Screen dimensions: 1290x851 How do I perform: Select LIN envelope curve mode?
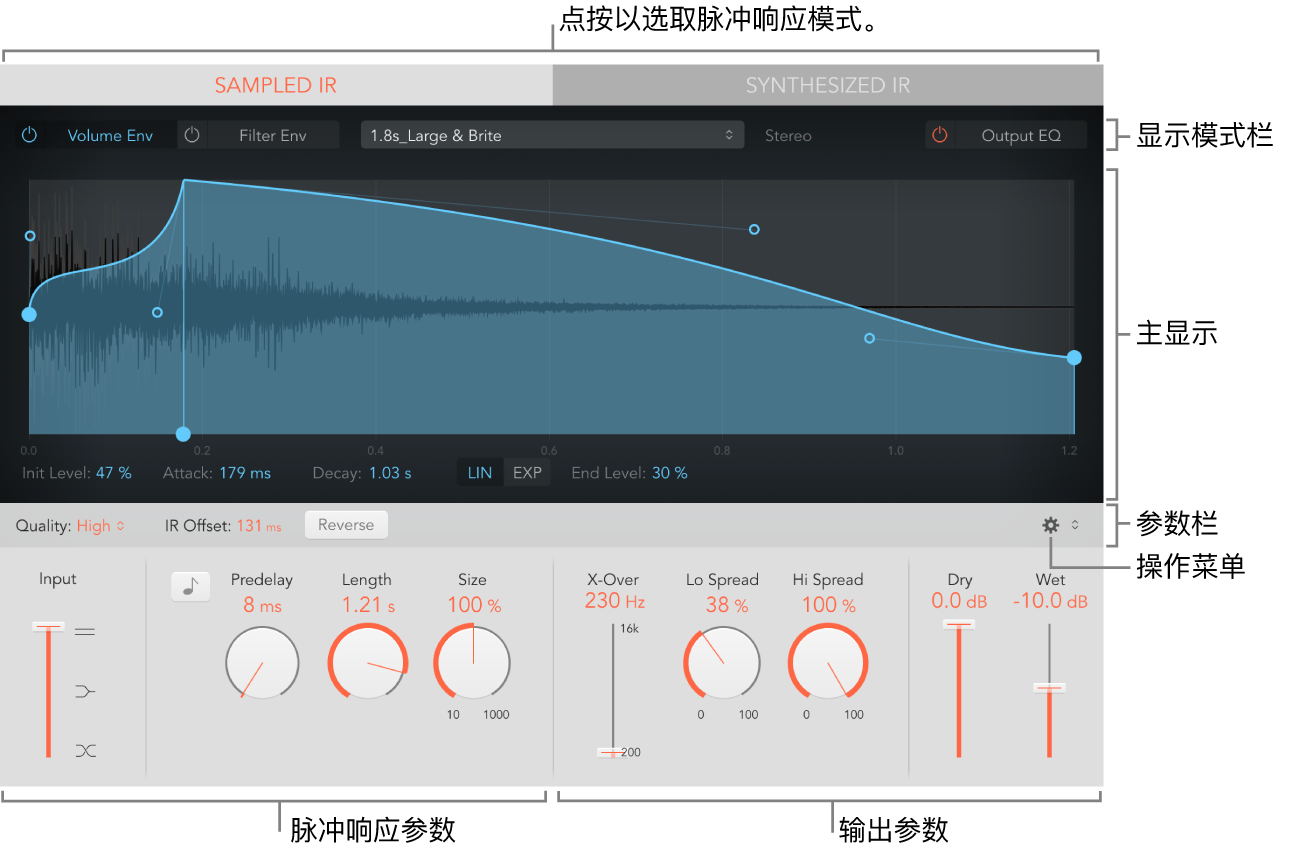pos(479,471)
